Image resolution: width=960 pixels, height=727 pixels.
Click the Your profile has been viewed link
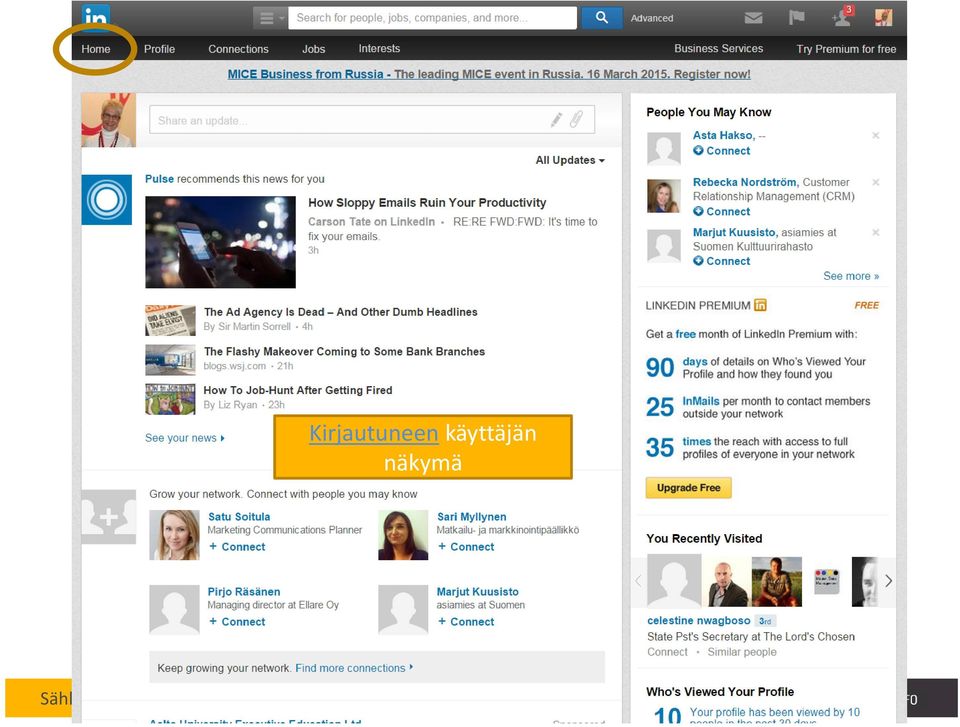pos(774,717)
